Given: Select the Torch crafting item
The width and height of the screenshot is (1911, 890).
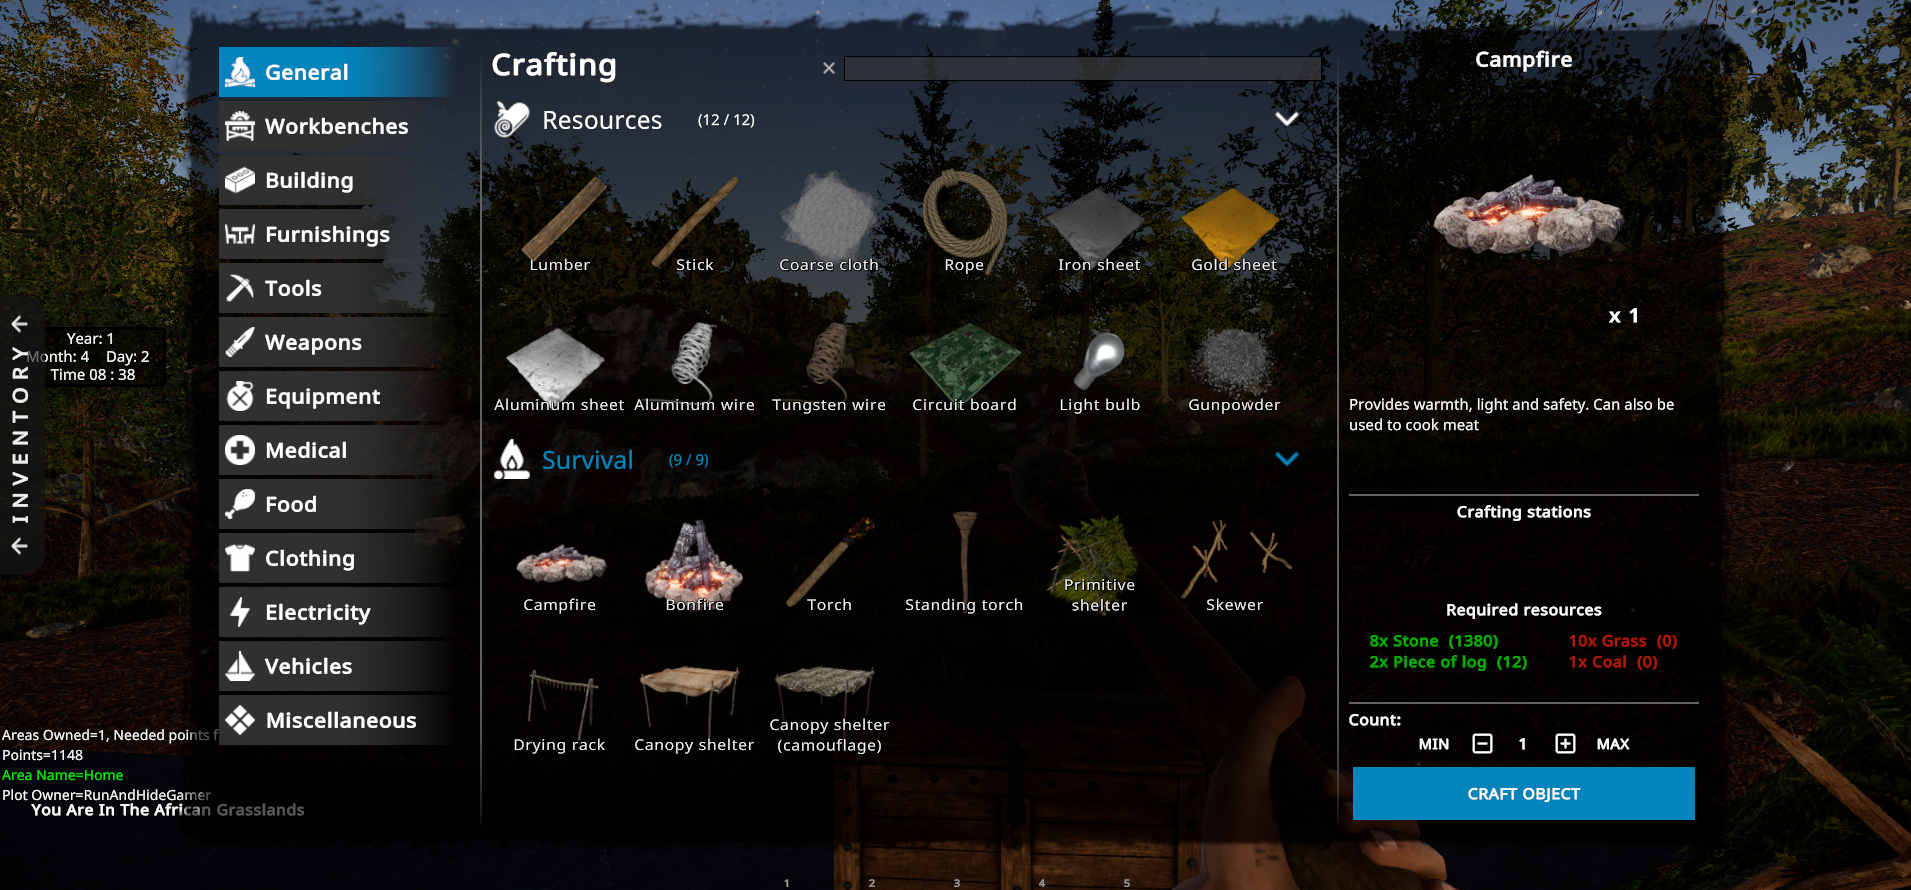Looking at the screenshot, I should click(829, 566).
